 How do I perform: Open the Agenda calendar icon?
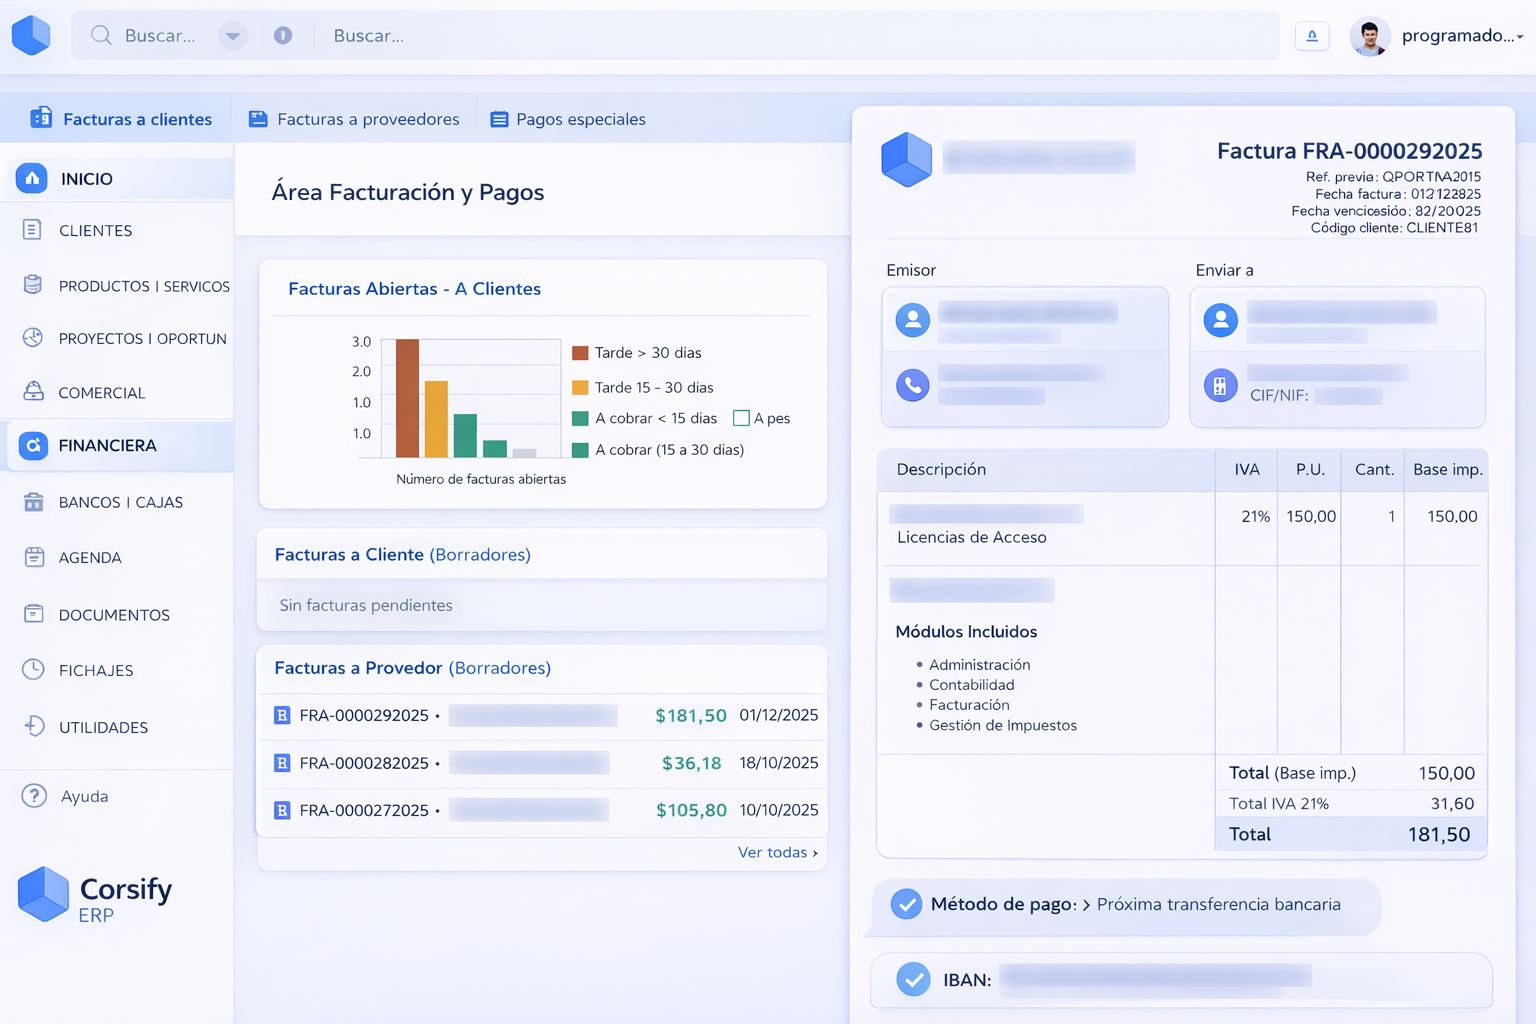pos(34,557)
